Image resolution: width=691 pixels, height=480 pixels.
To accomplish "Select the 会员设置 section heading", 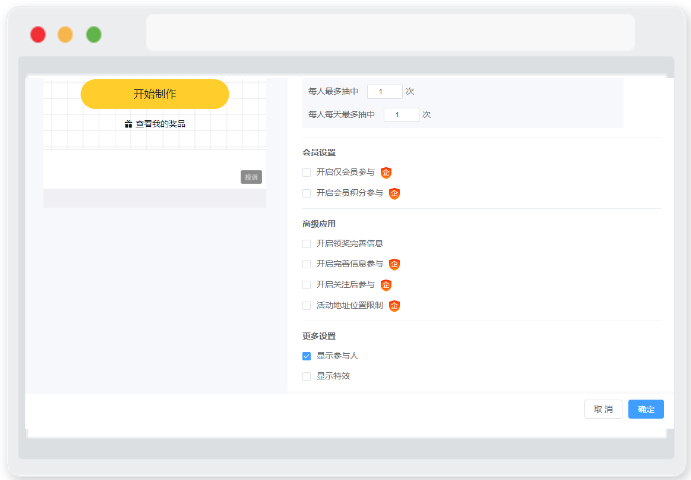I will coord(319,153).
